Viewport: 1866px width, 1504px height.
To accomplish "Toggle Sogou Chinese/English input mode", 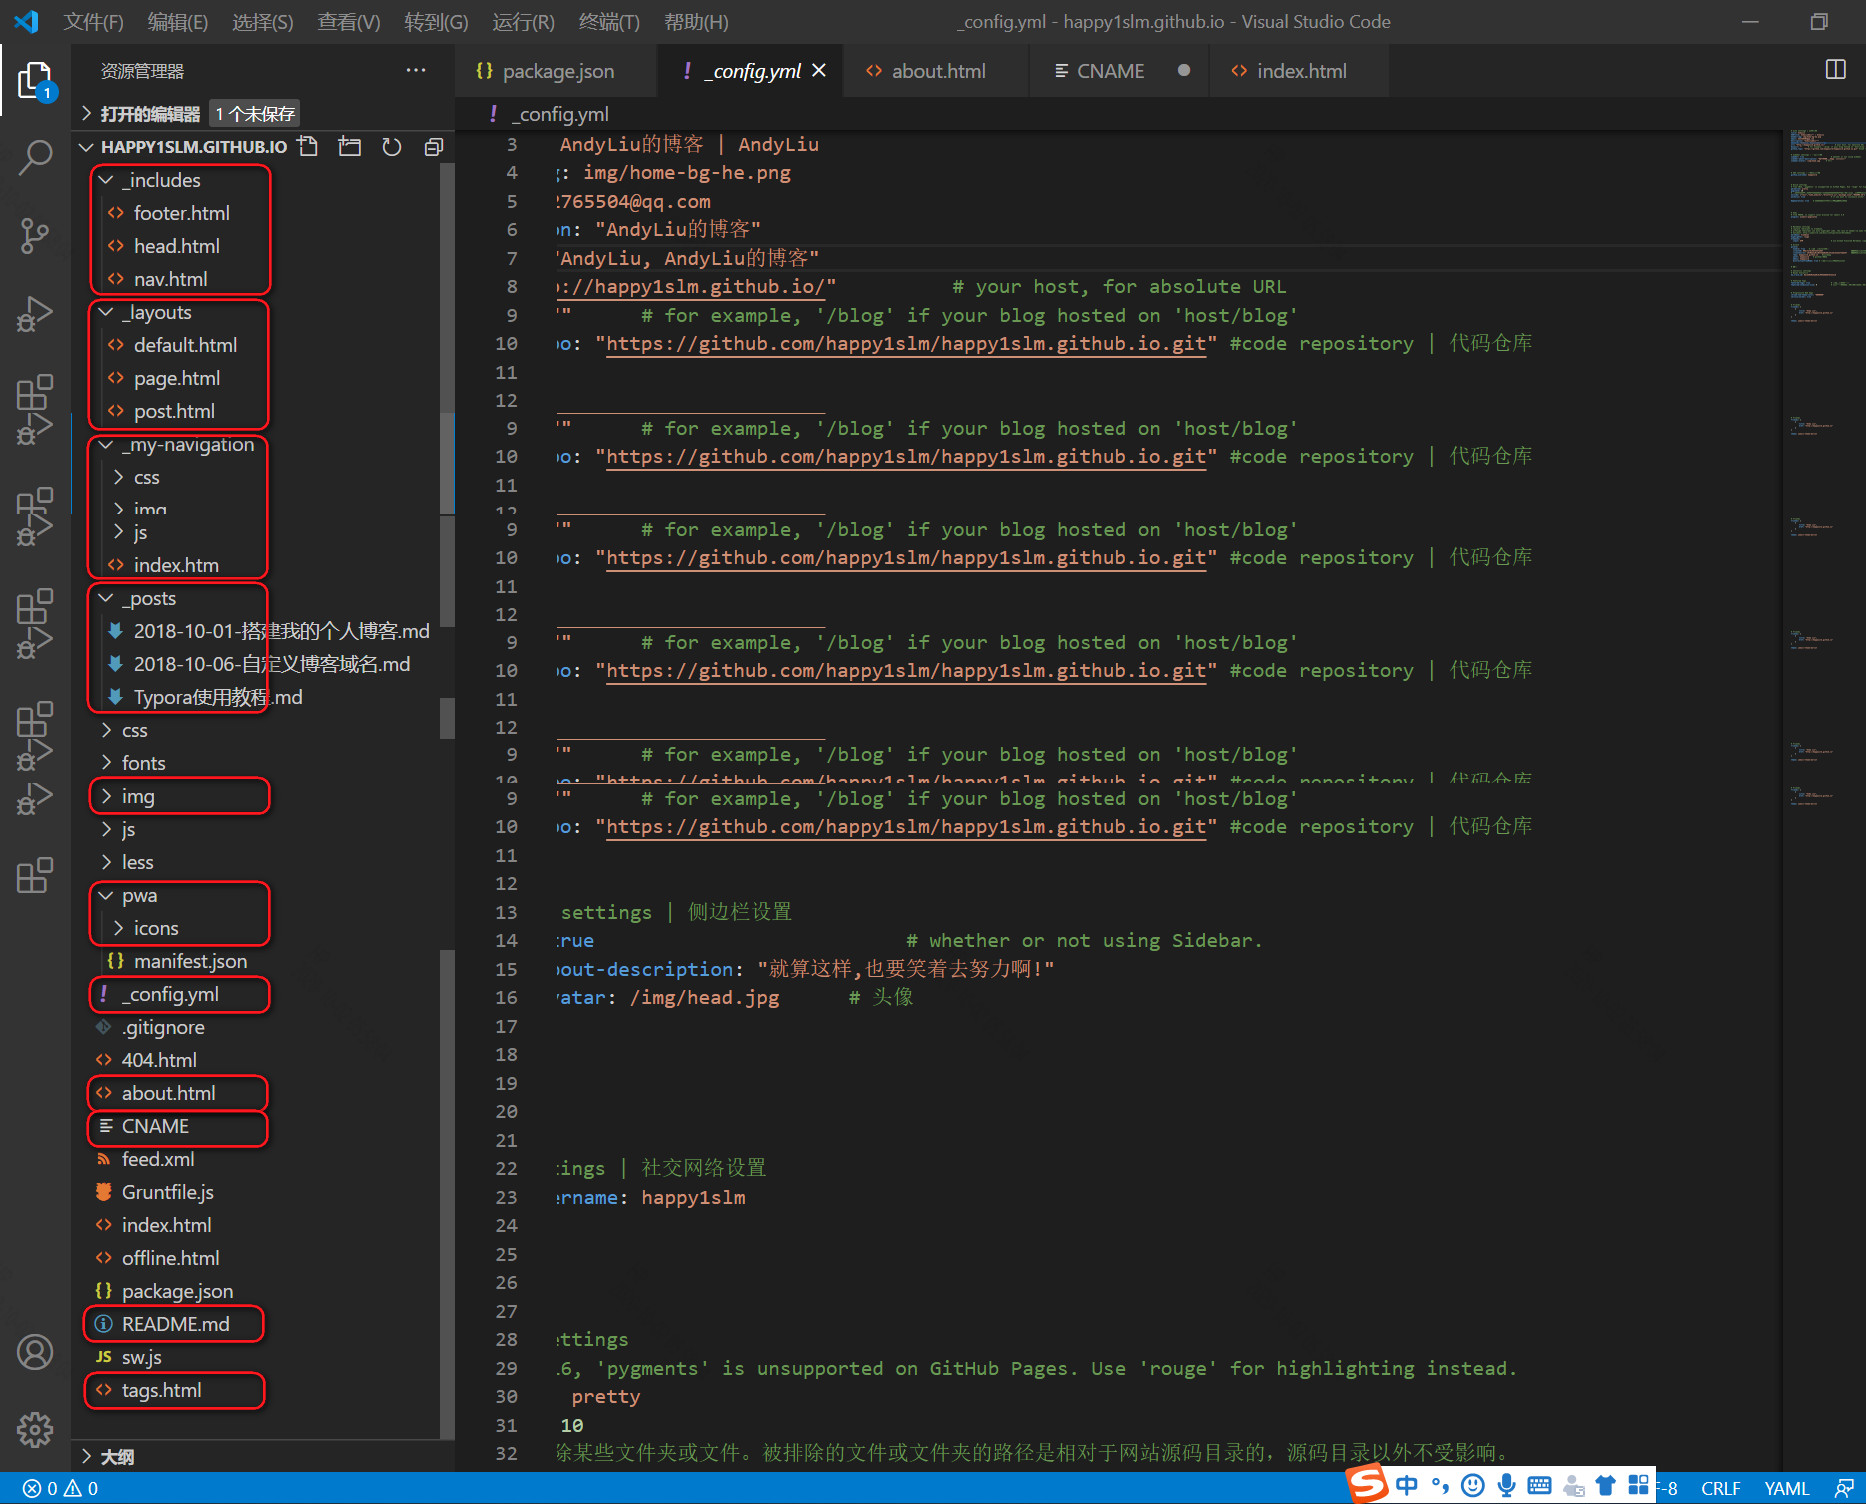I will pos(1406,1486).
